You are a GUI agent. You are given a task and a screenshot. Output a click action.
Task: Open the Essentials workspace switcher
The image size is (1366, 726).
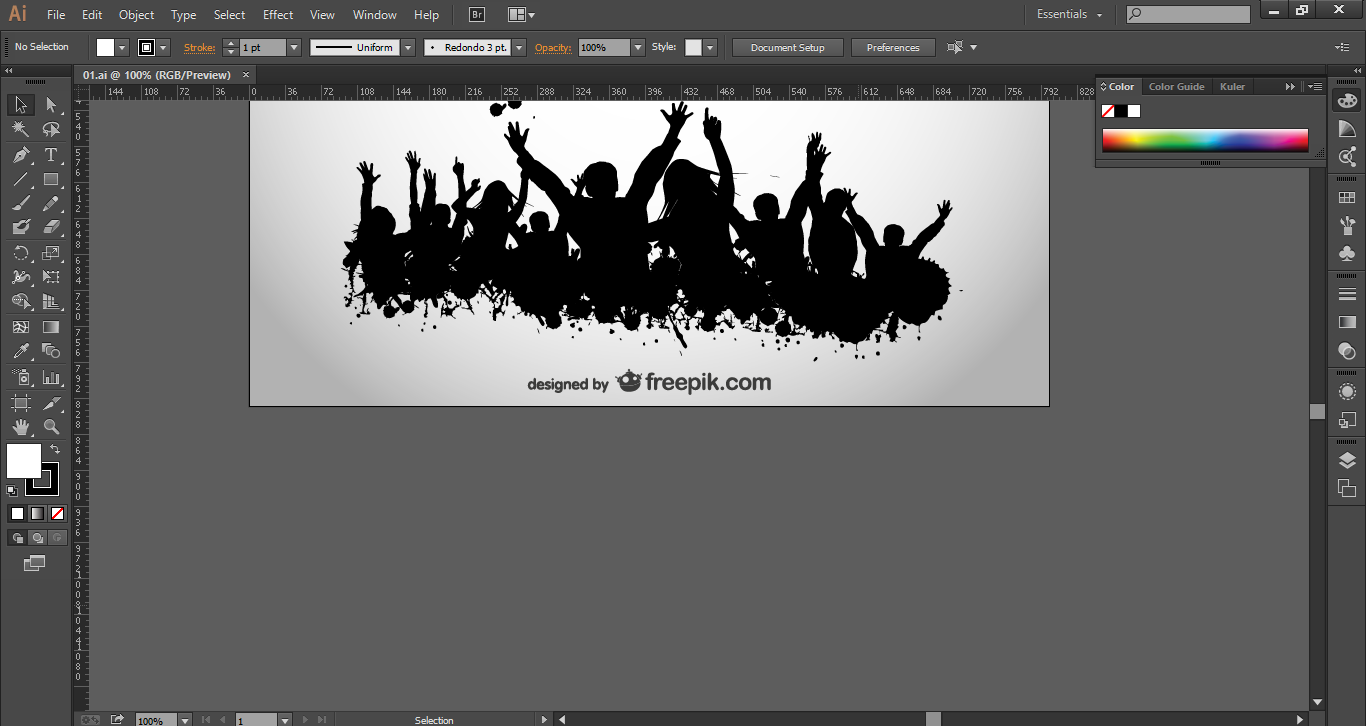pos(1069,15)
